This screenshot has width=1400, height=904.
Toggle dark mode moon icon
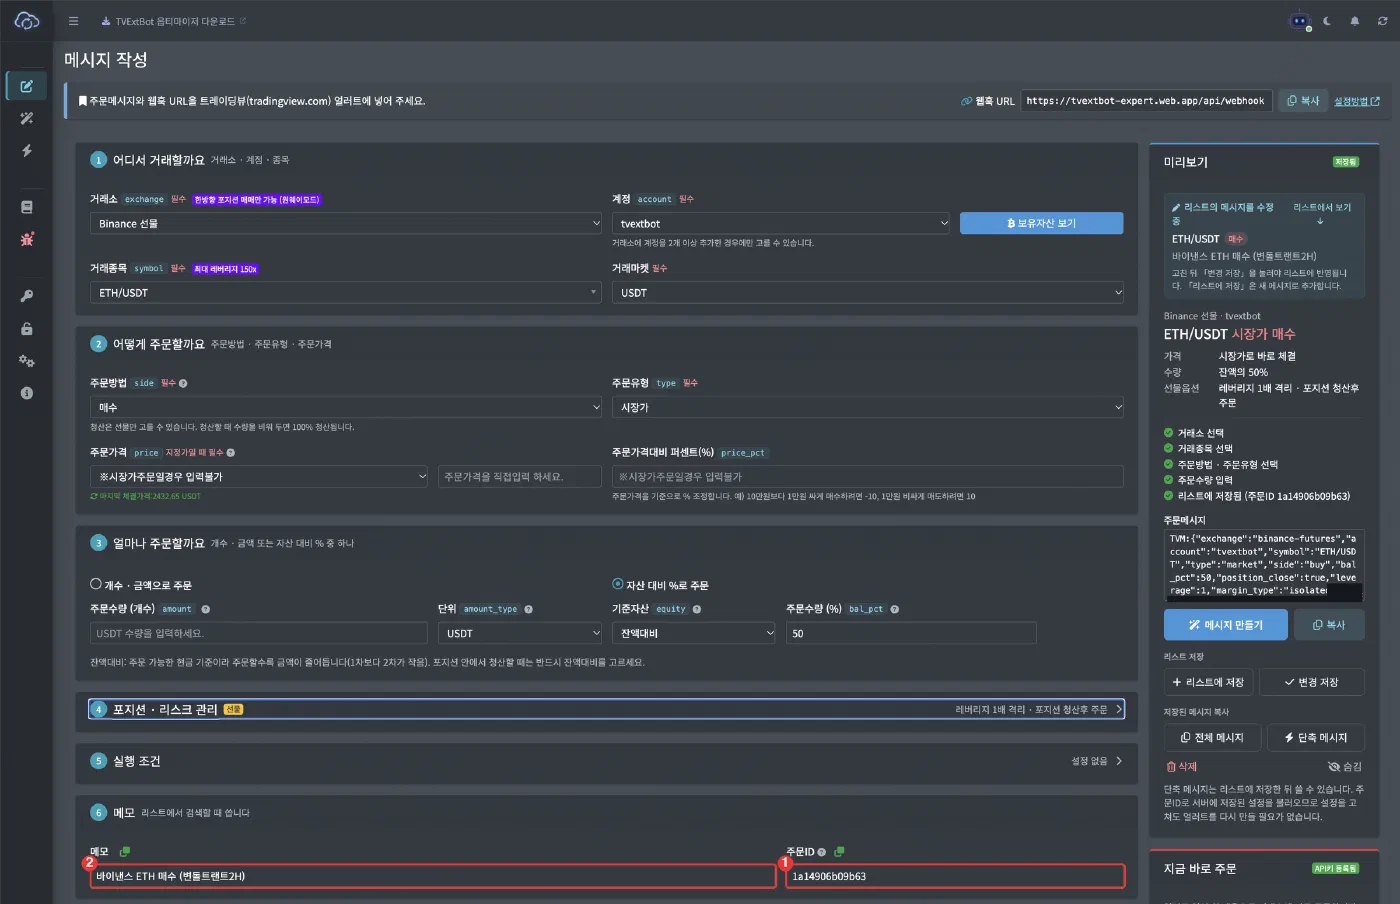(x=1327, y=21)
